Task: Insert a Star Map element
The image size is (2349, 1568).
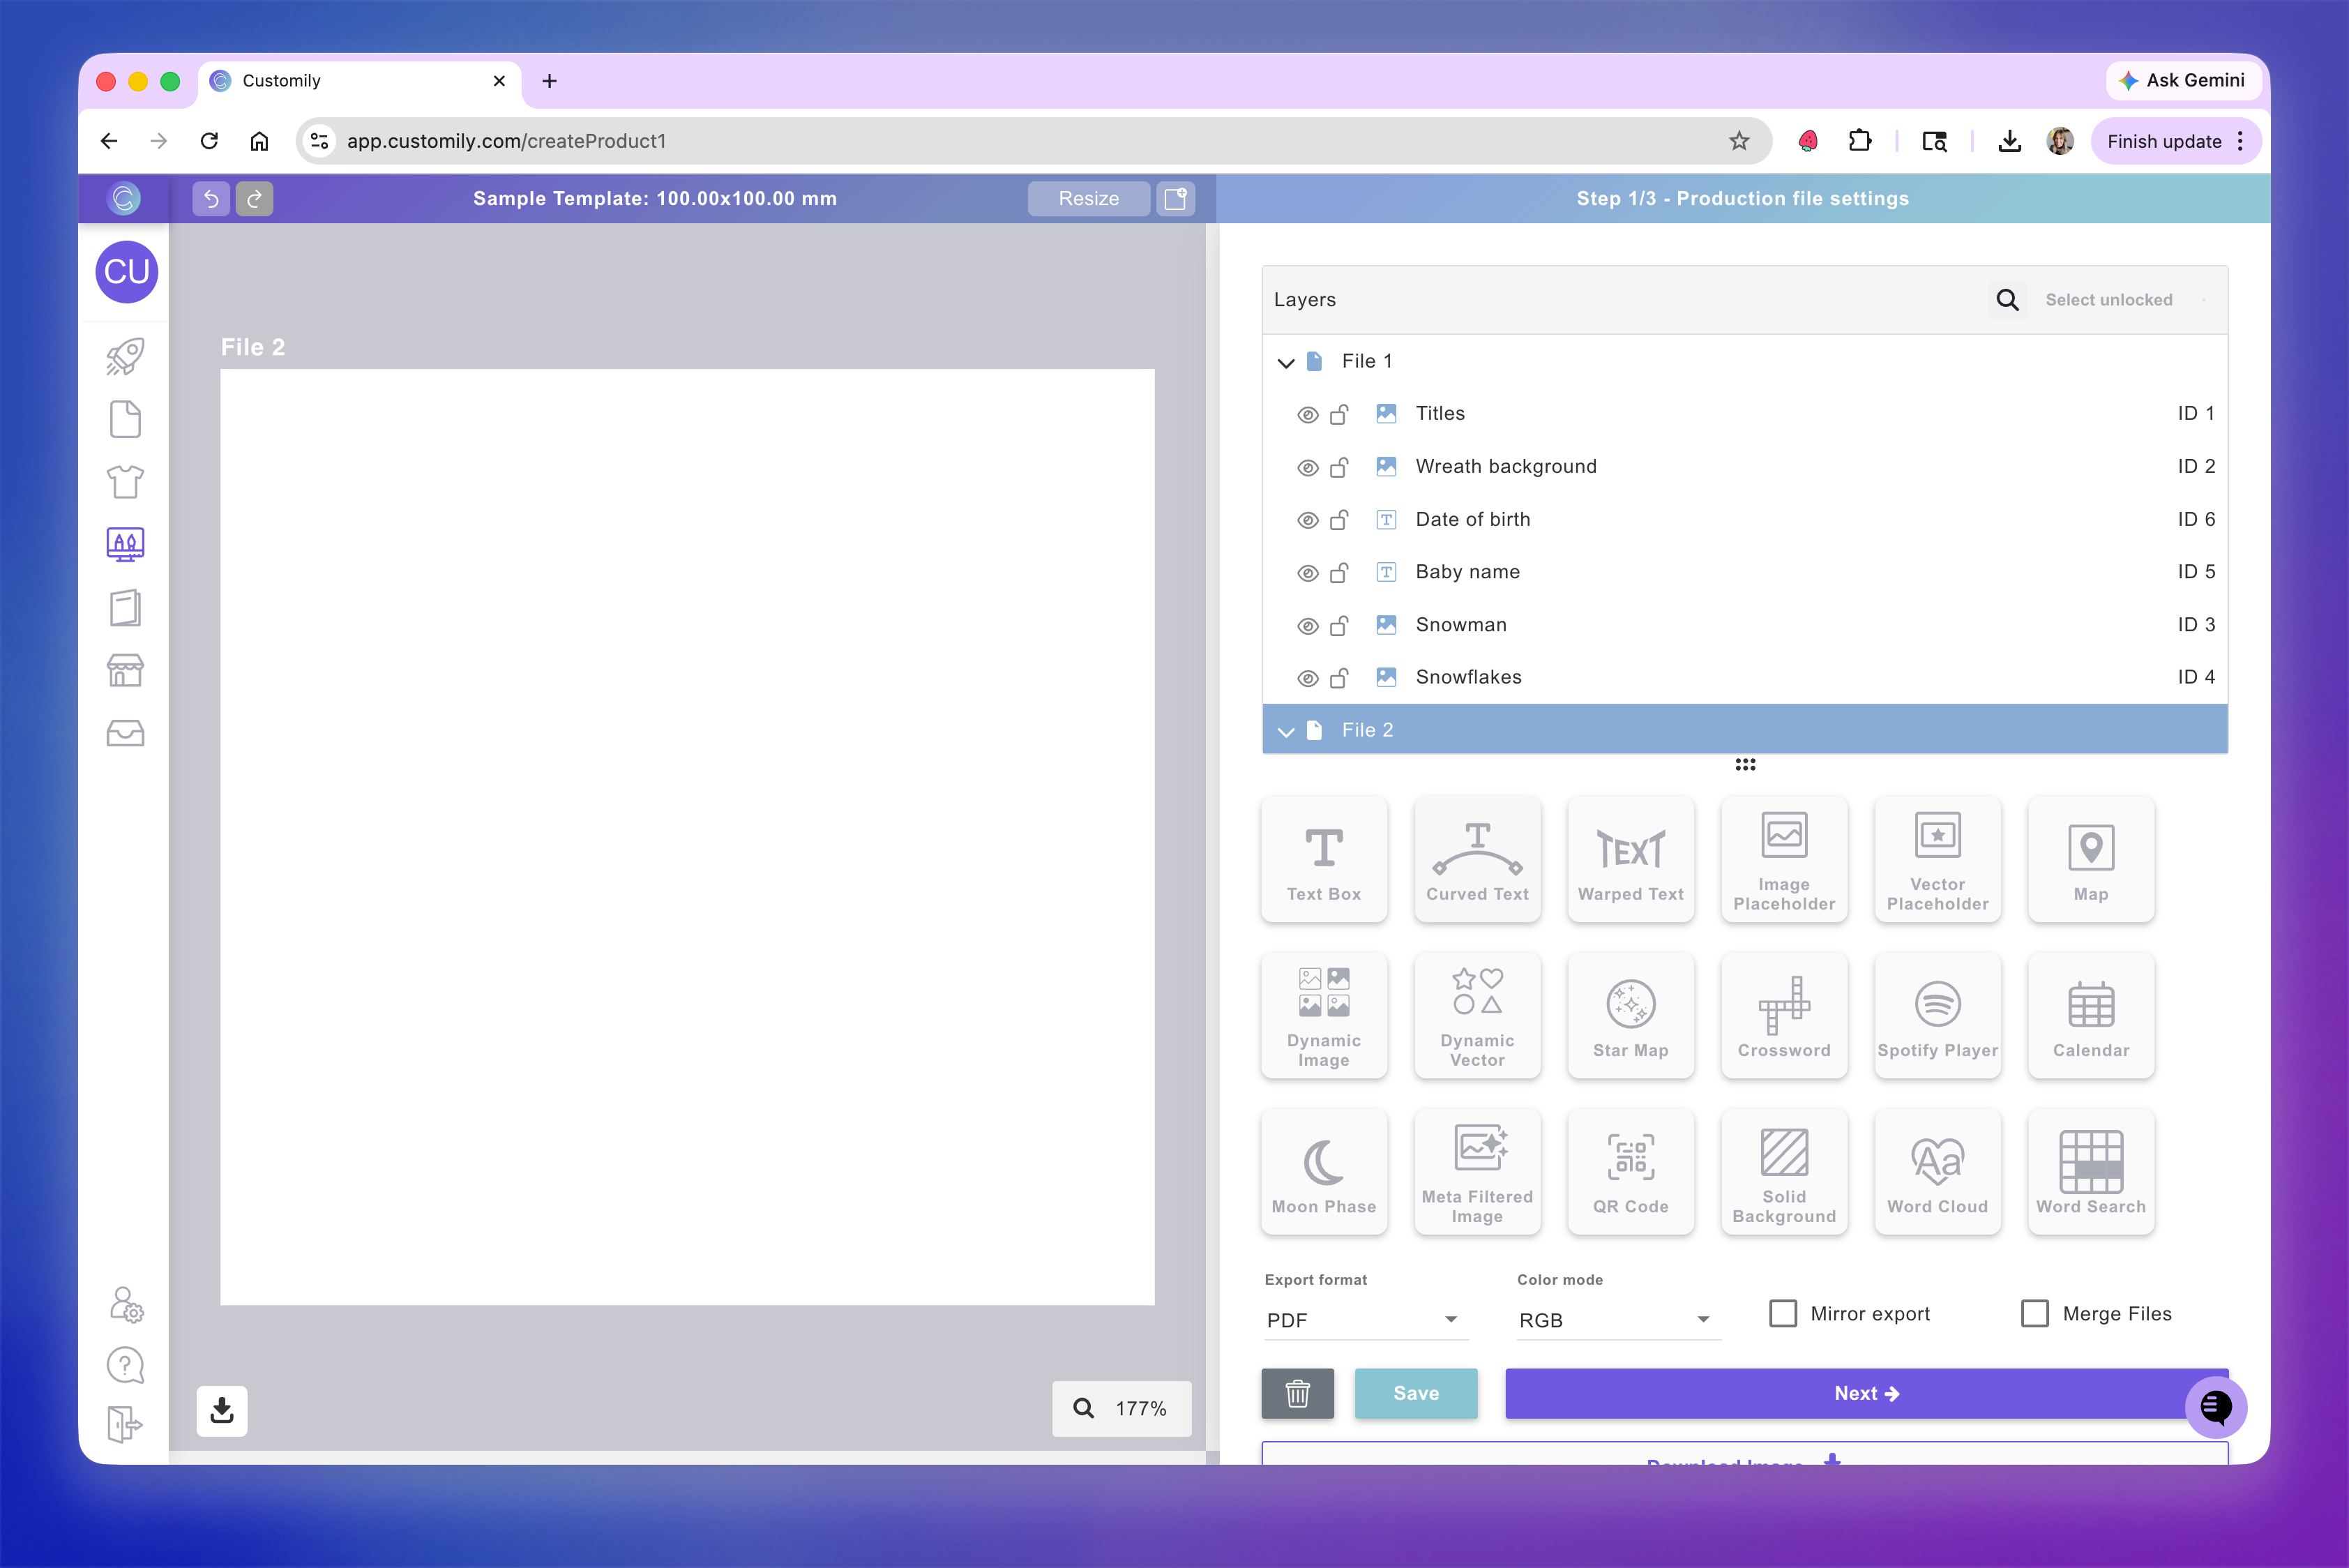Action: coord(1631,1015)
